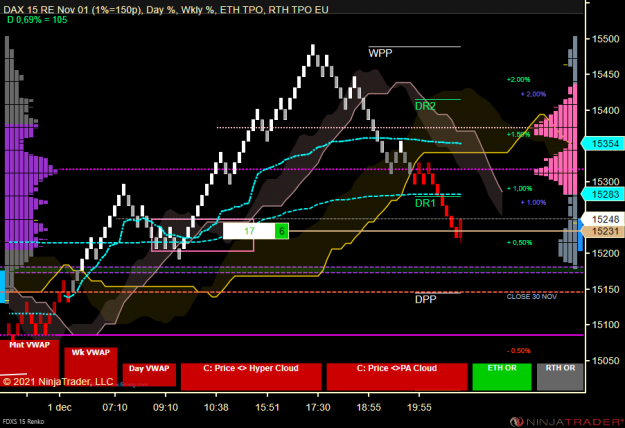Screen dimensions: 625x428
Task: Click the 15100 price axis label
Action: tap(605, 325)
